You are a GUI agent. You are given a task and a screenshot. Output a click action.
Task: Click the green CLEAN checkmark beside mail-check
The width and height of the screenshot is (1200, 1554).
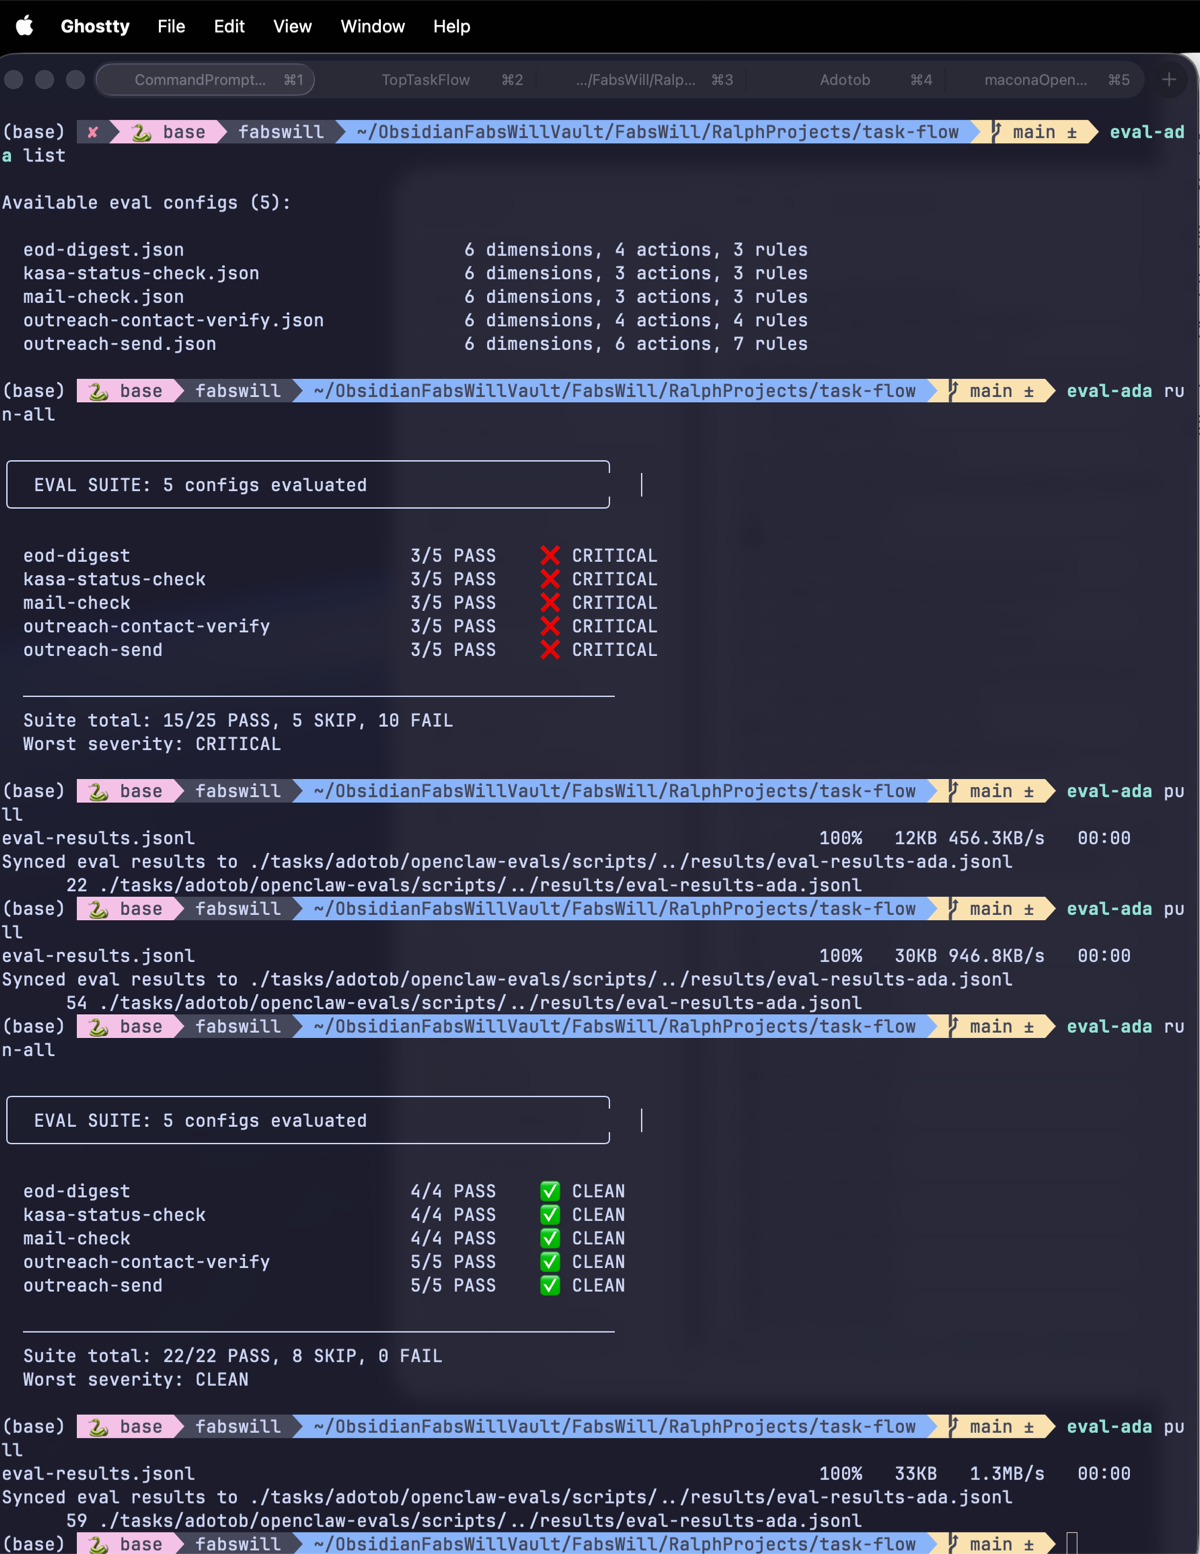coord(550,1238)
